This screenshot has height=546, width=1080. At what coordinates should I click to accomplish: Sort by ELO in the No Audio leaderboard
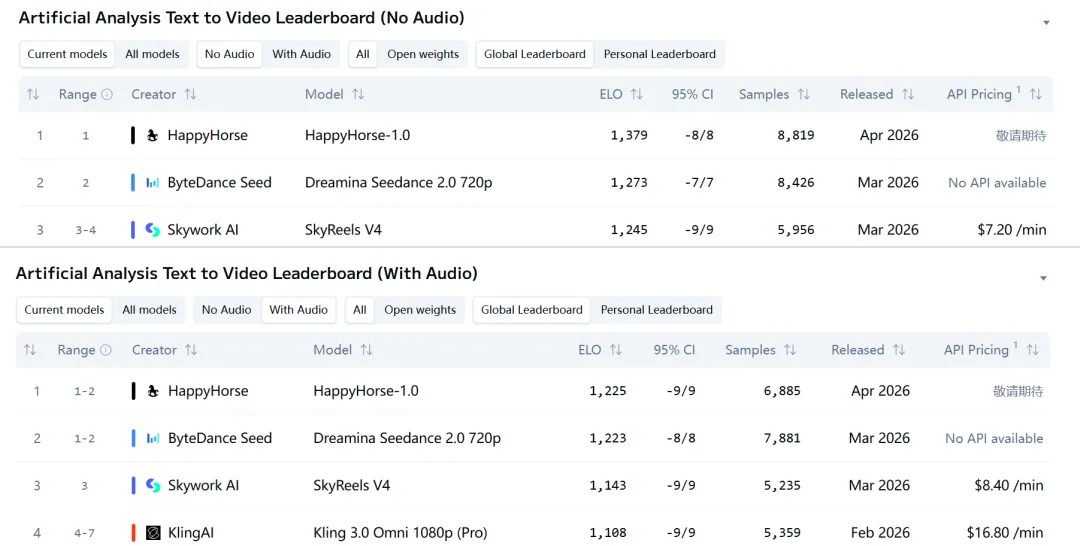point(635,94)
